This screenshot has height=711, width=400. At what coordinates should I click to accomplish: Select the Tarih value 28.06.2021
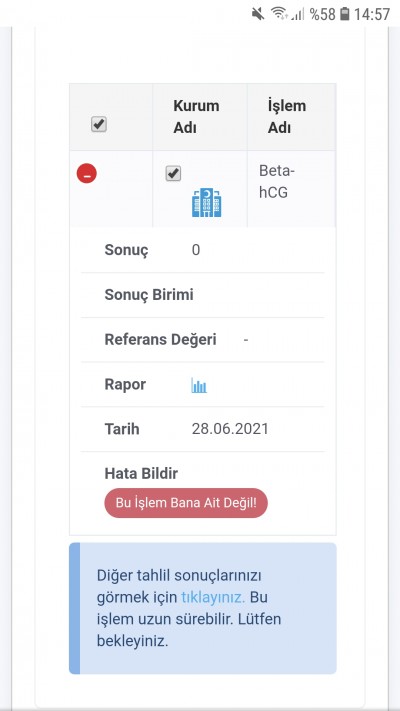[x=230, y=429]
